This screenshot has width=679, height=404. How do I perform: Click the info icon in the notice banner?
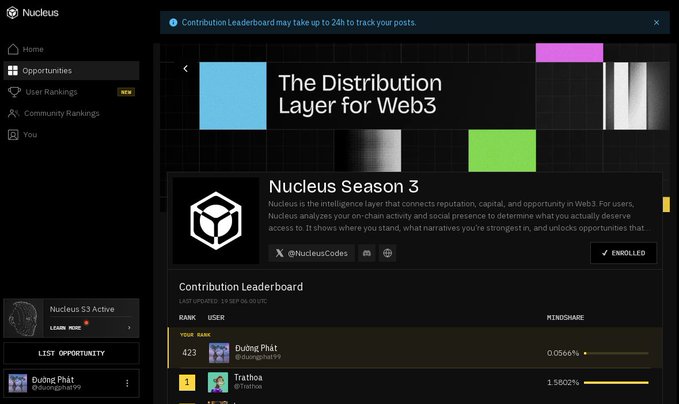point(173,23)
